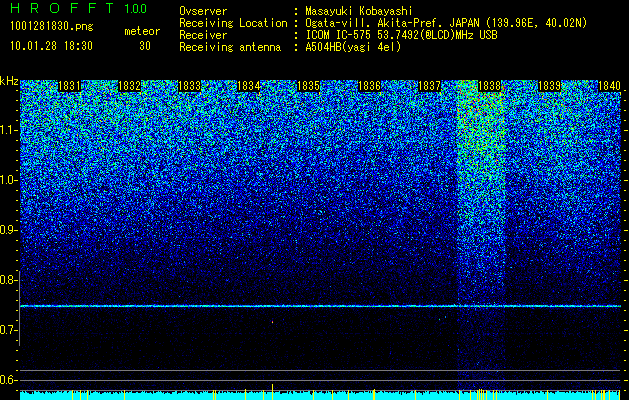Click the 1834 time marker
This screenshot has height=400, width=629.
(x=249, y=86)
